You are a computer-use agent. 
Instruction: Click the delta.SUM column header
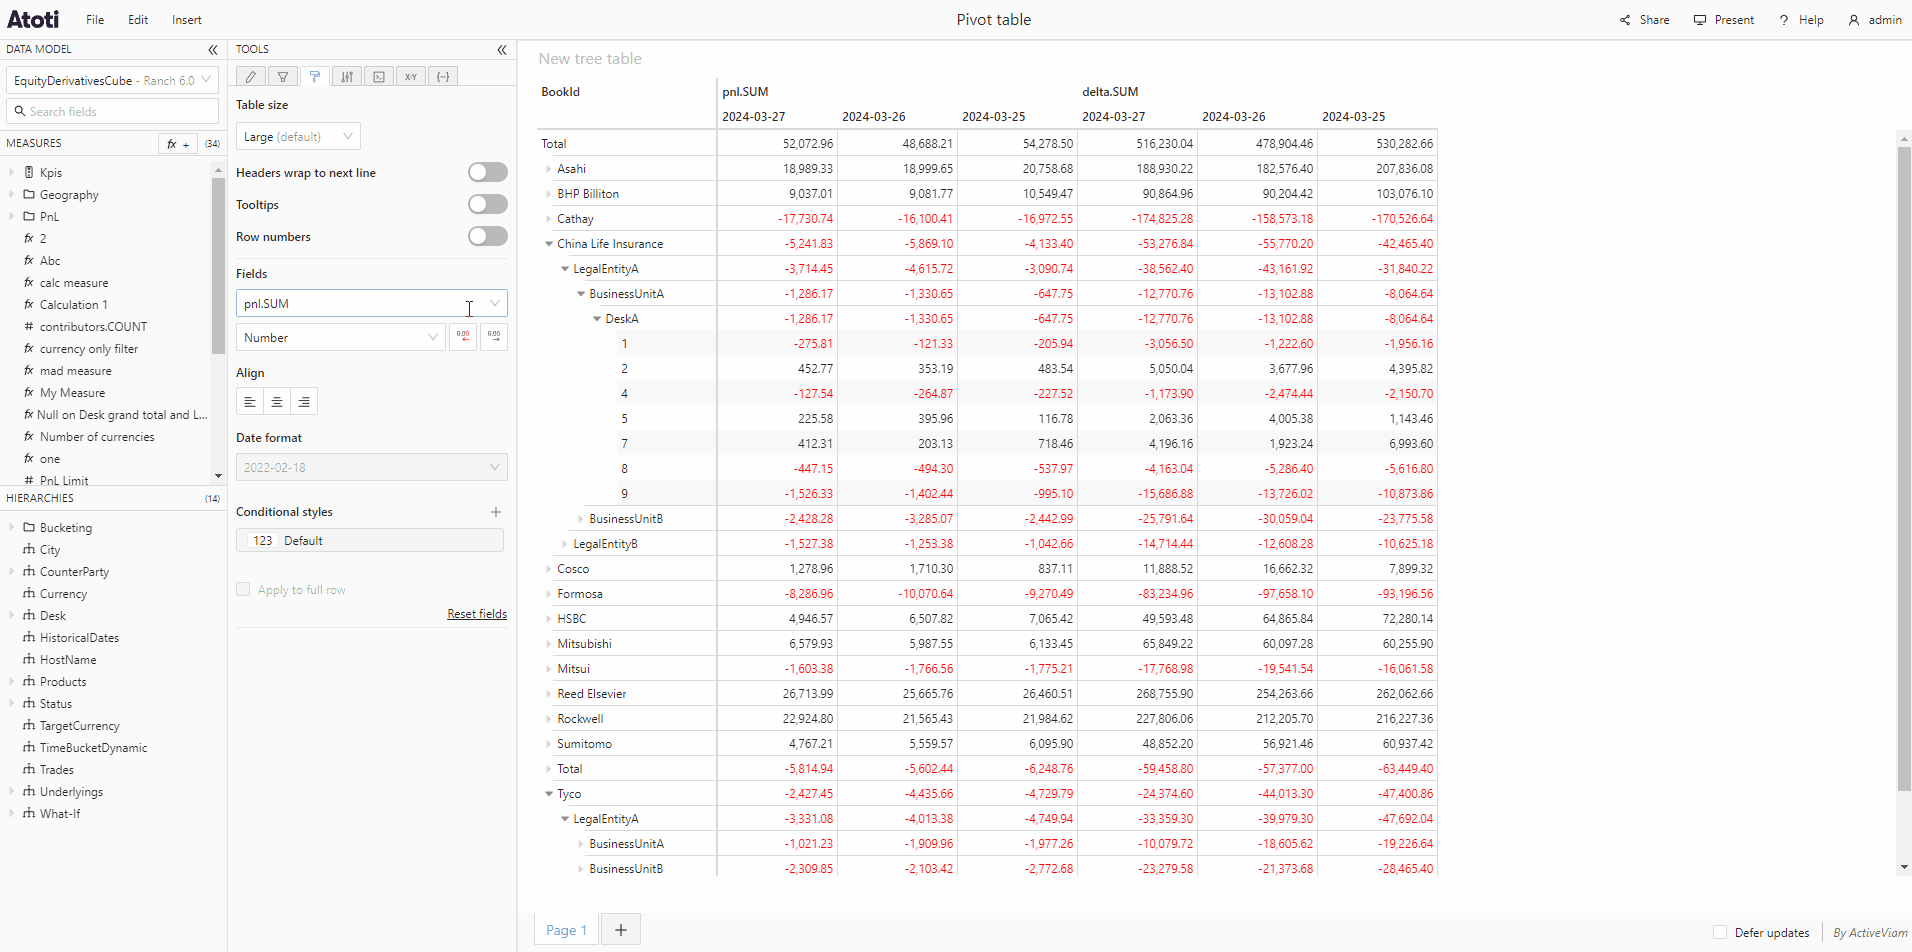point(1110,92)
